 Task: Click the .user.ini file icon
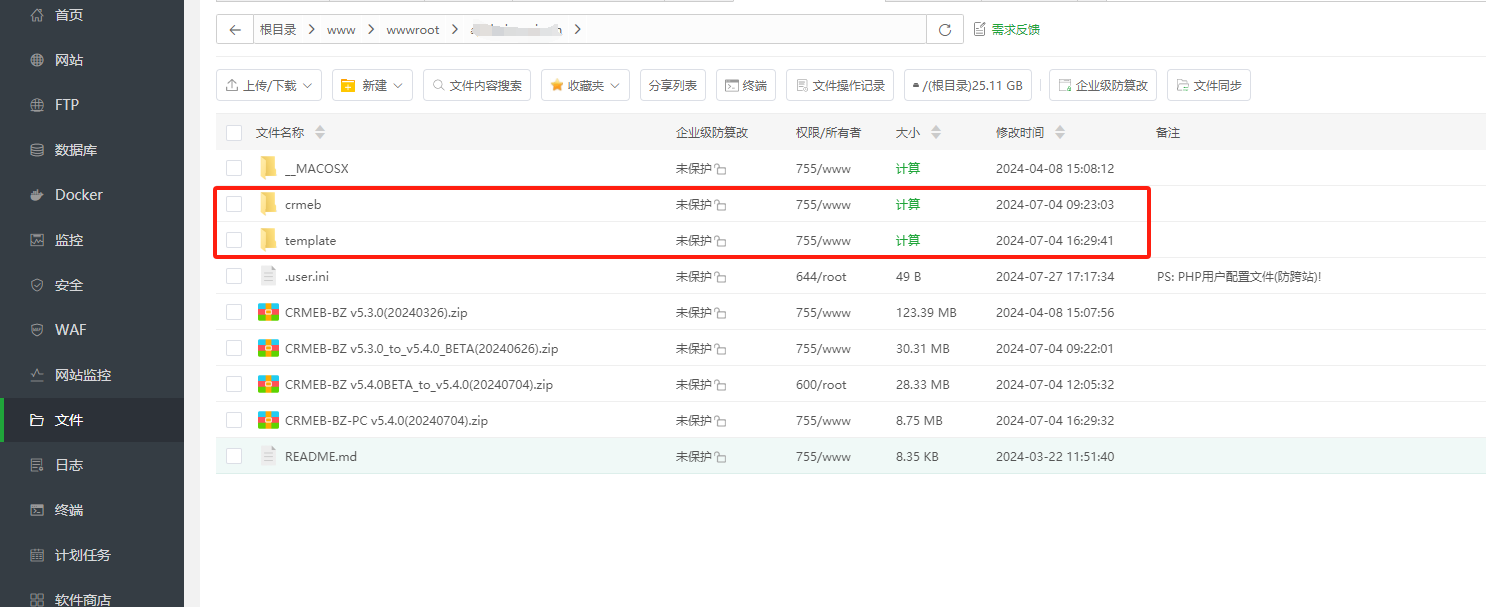click(x=268, y=276)
